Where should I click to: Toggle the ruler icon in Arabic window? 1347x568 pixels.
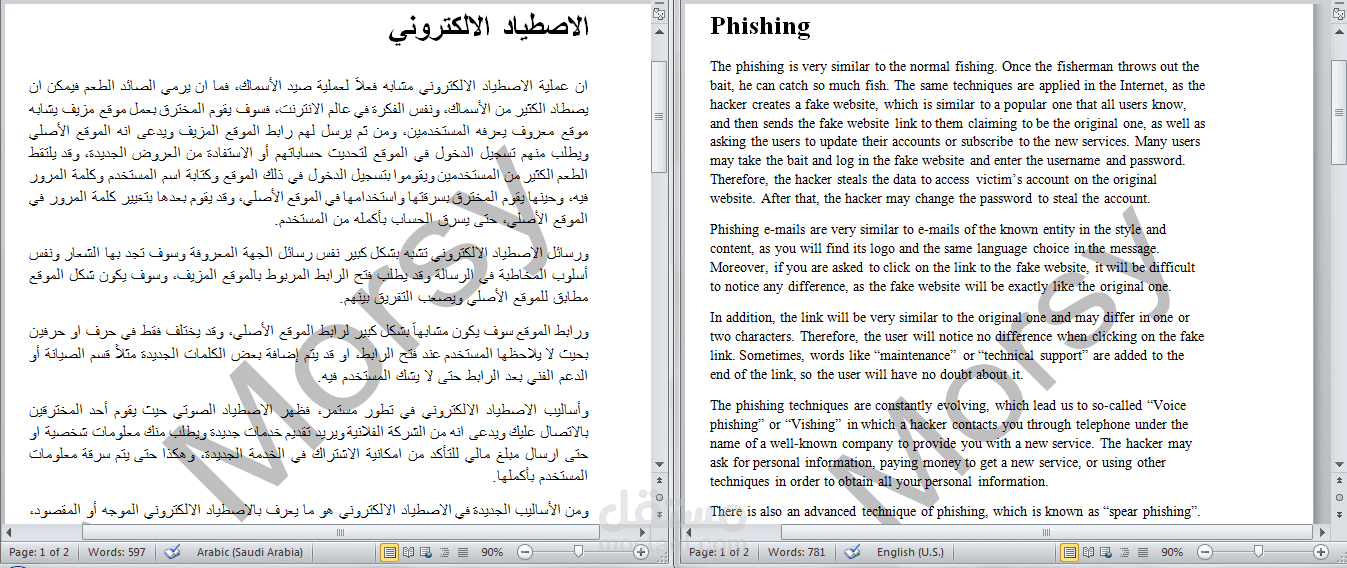pyautogui.click(x=659, y=14)
